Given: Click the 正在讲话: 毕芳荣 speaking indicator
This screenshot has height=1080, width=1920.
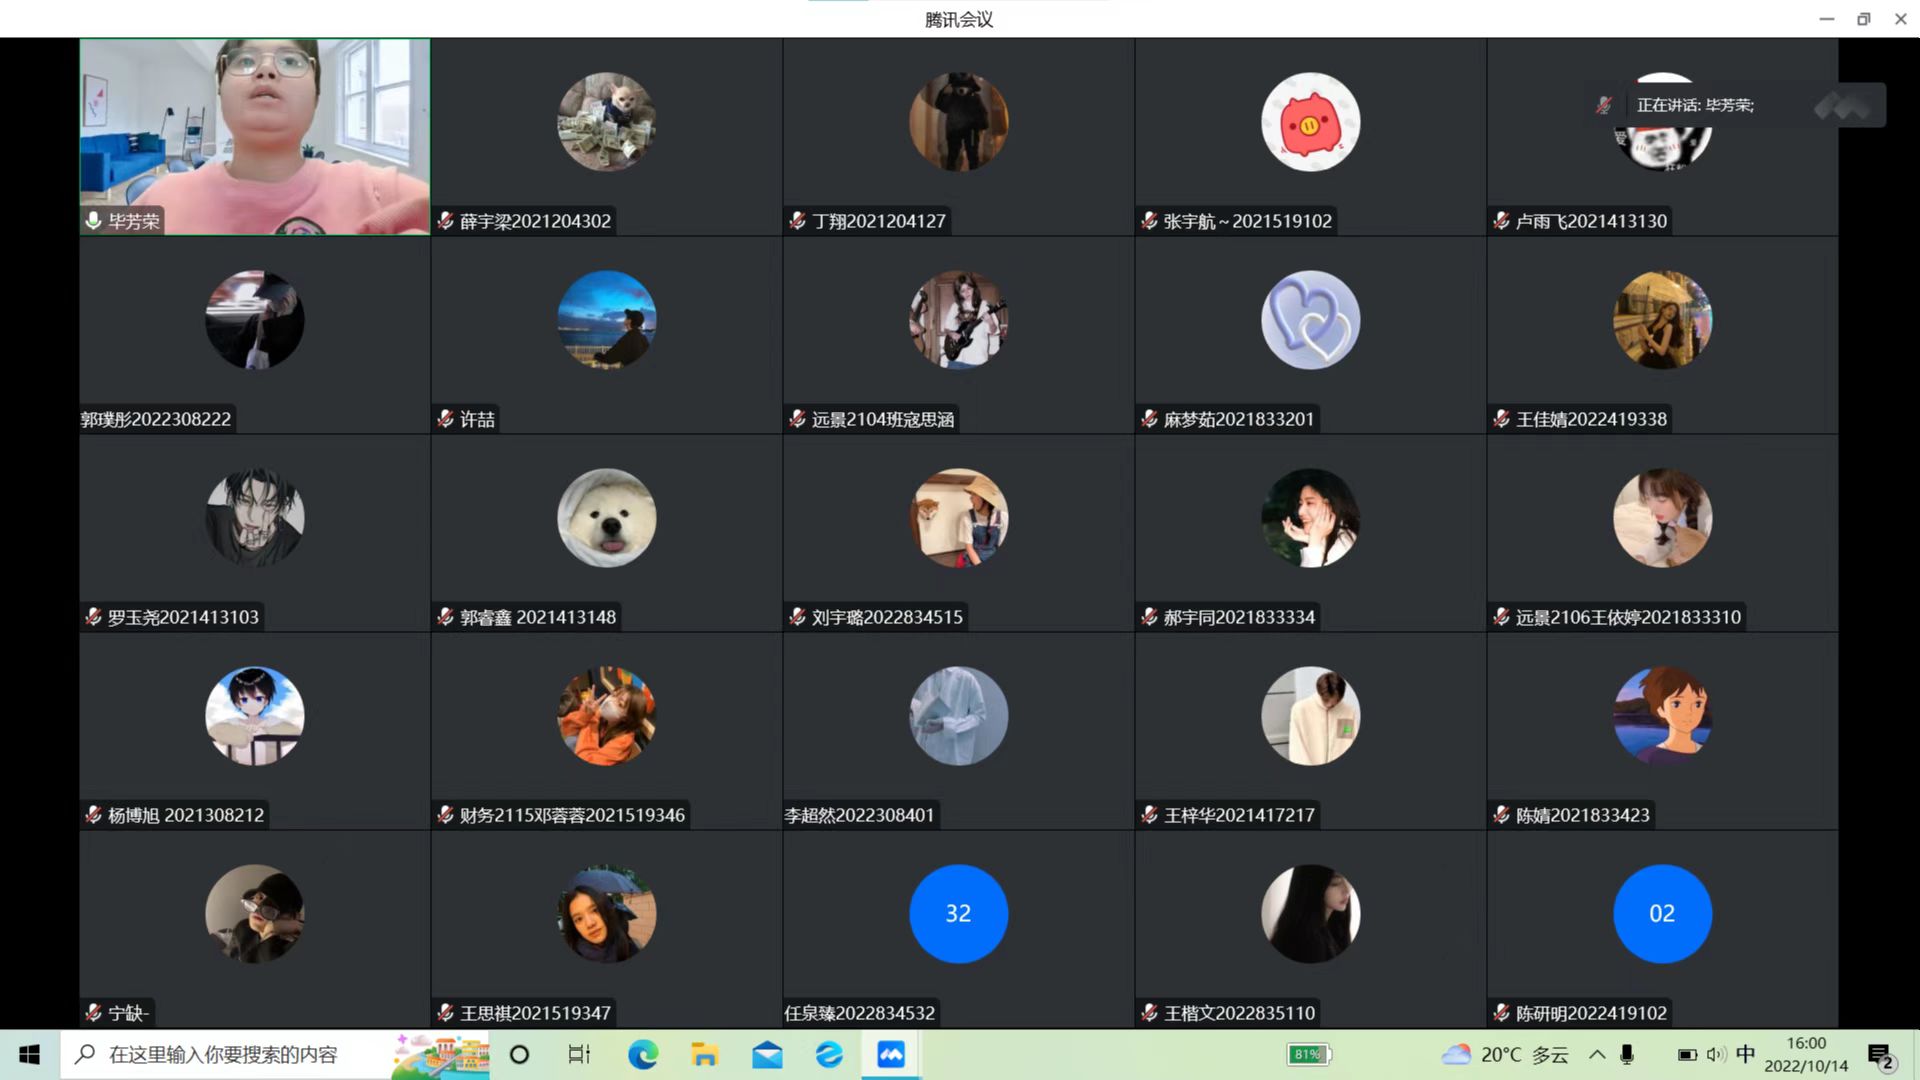Looking at the screenshot, I should 1695,105.
